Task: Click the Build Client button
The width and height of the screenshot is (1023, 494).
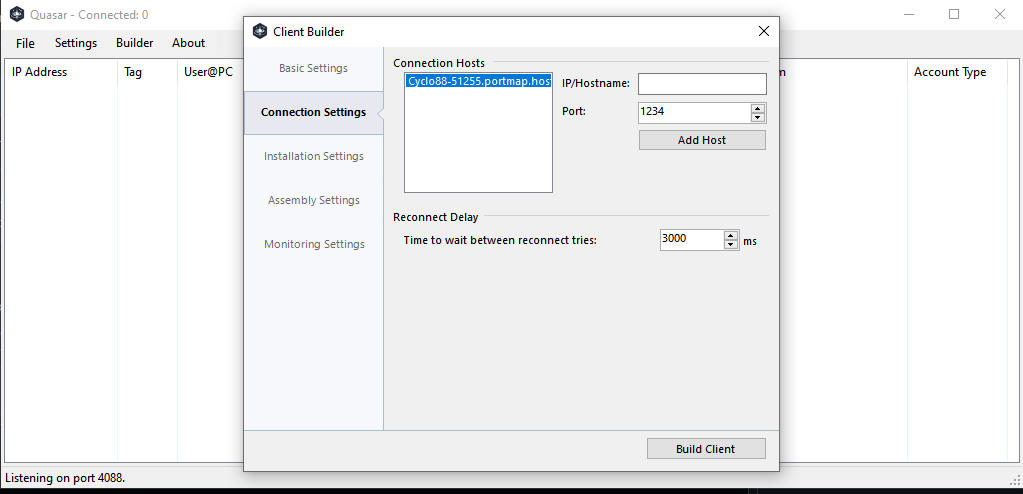Action: coord(706,449)
